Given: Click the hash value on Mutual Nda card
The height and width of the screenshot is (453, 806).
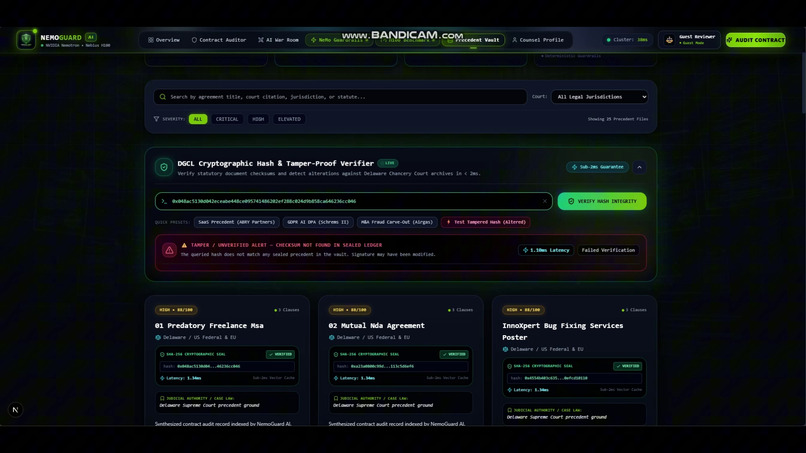Looking at the screenshot, I should (382, 366).
